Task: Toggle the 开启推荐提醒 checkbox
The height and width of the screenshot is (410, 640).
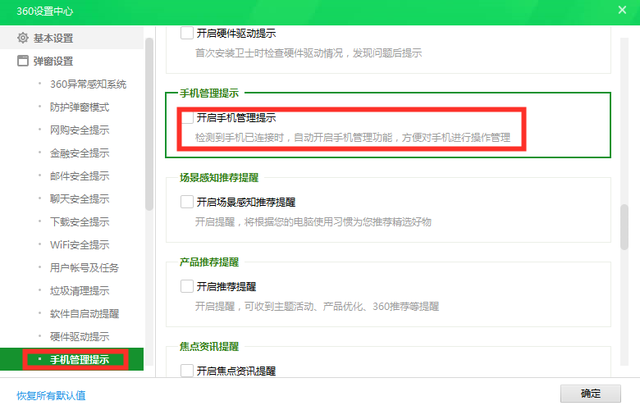Action: [x=187, y=286]
